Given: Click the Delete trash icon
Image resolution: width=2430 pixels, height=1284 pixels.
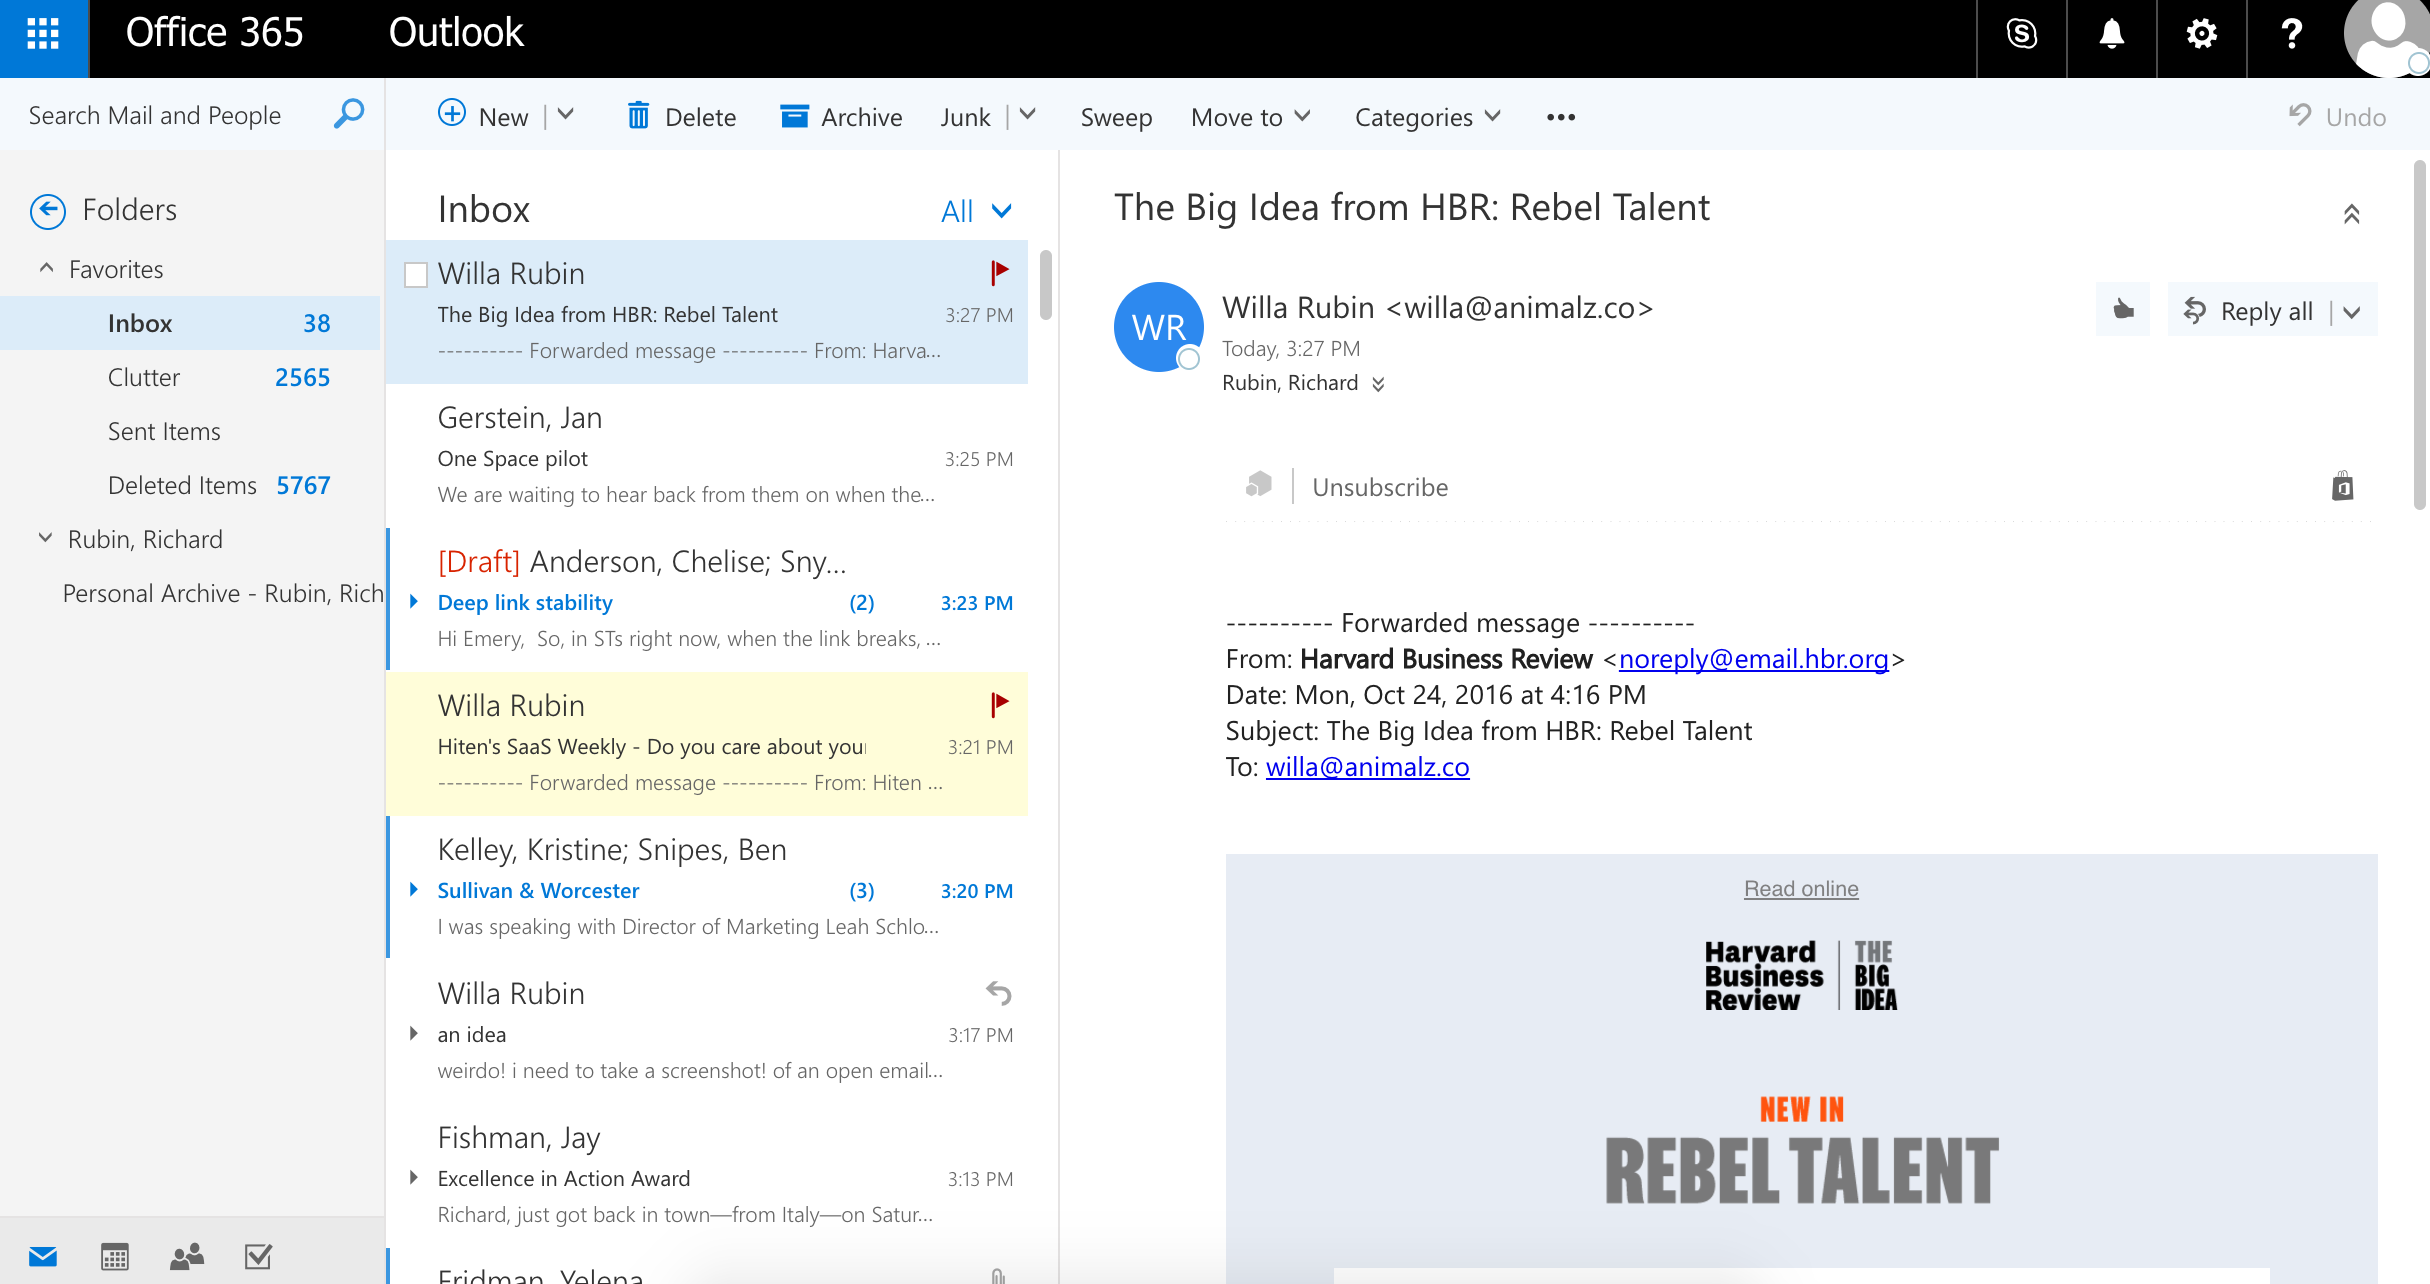Looking at the screenshot, I should click(x=638, y=116).
